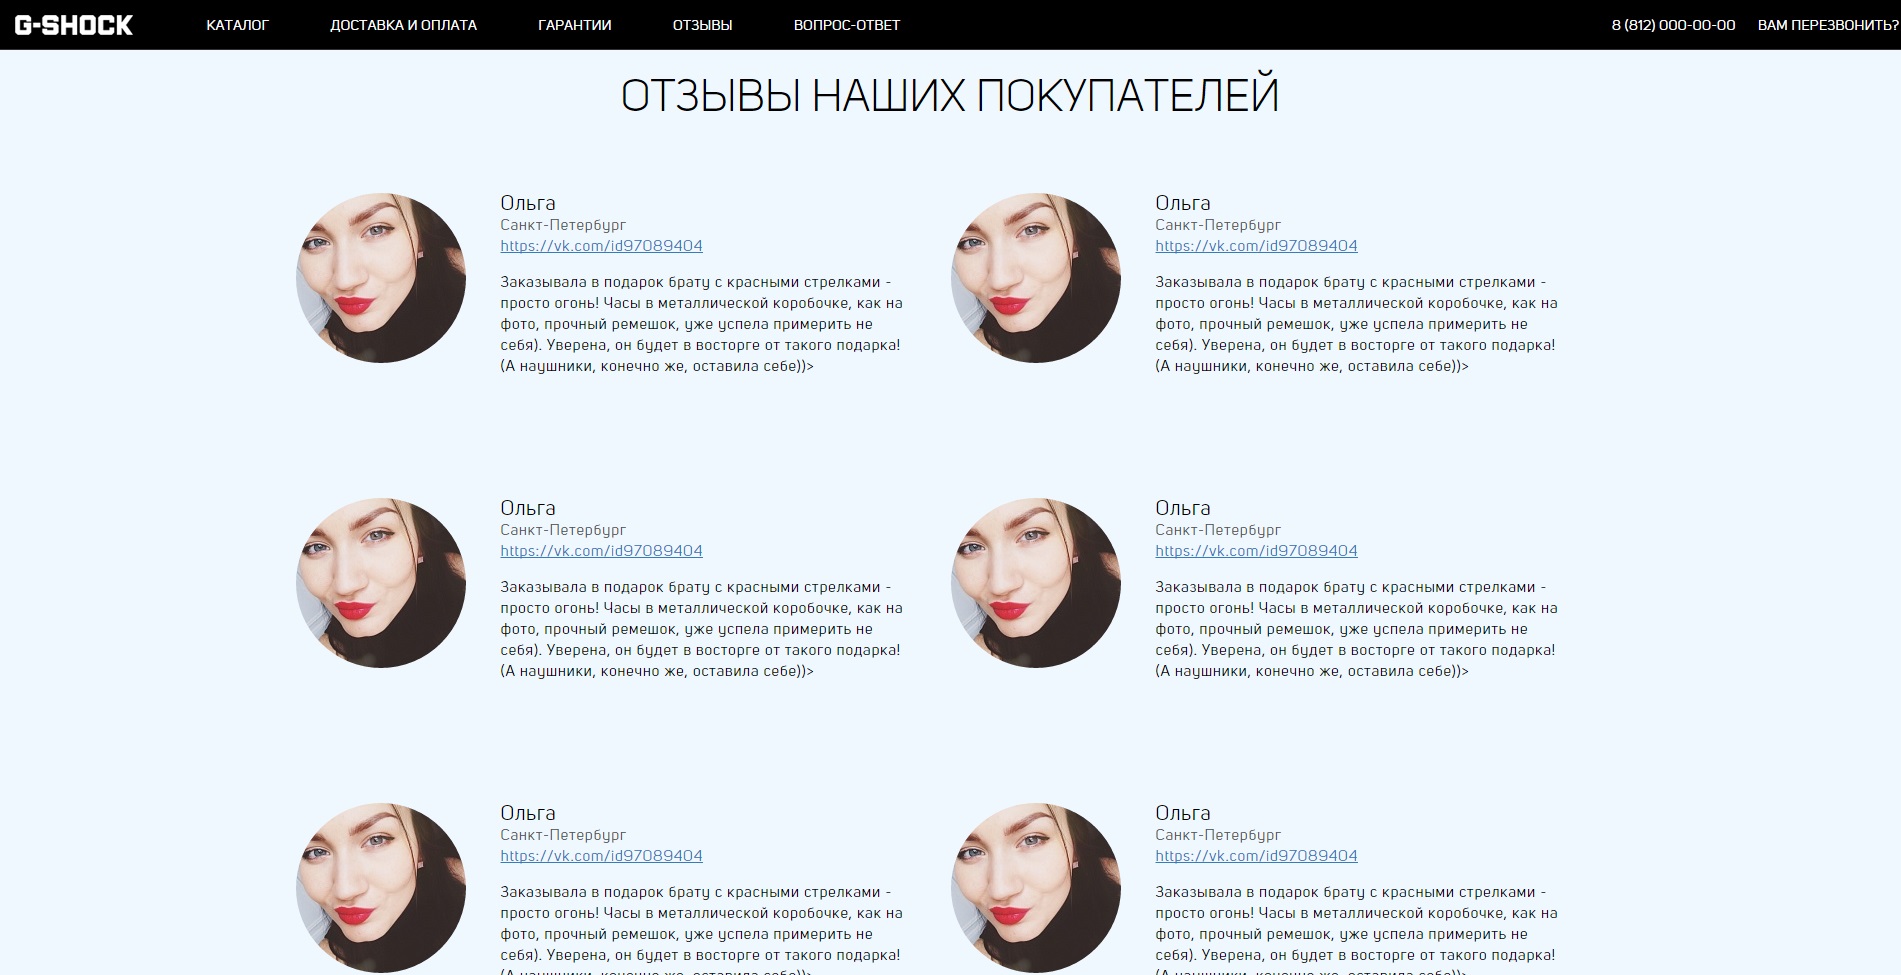Select the avatar in the middle-left review
Image resolution: width=1901 pixels, height=975 pixels.
click(381, 583)
